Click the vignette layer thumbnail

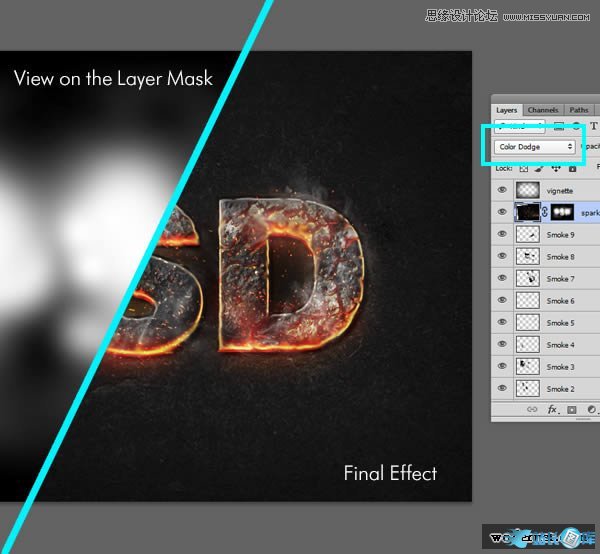click(527, 190)
